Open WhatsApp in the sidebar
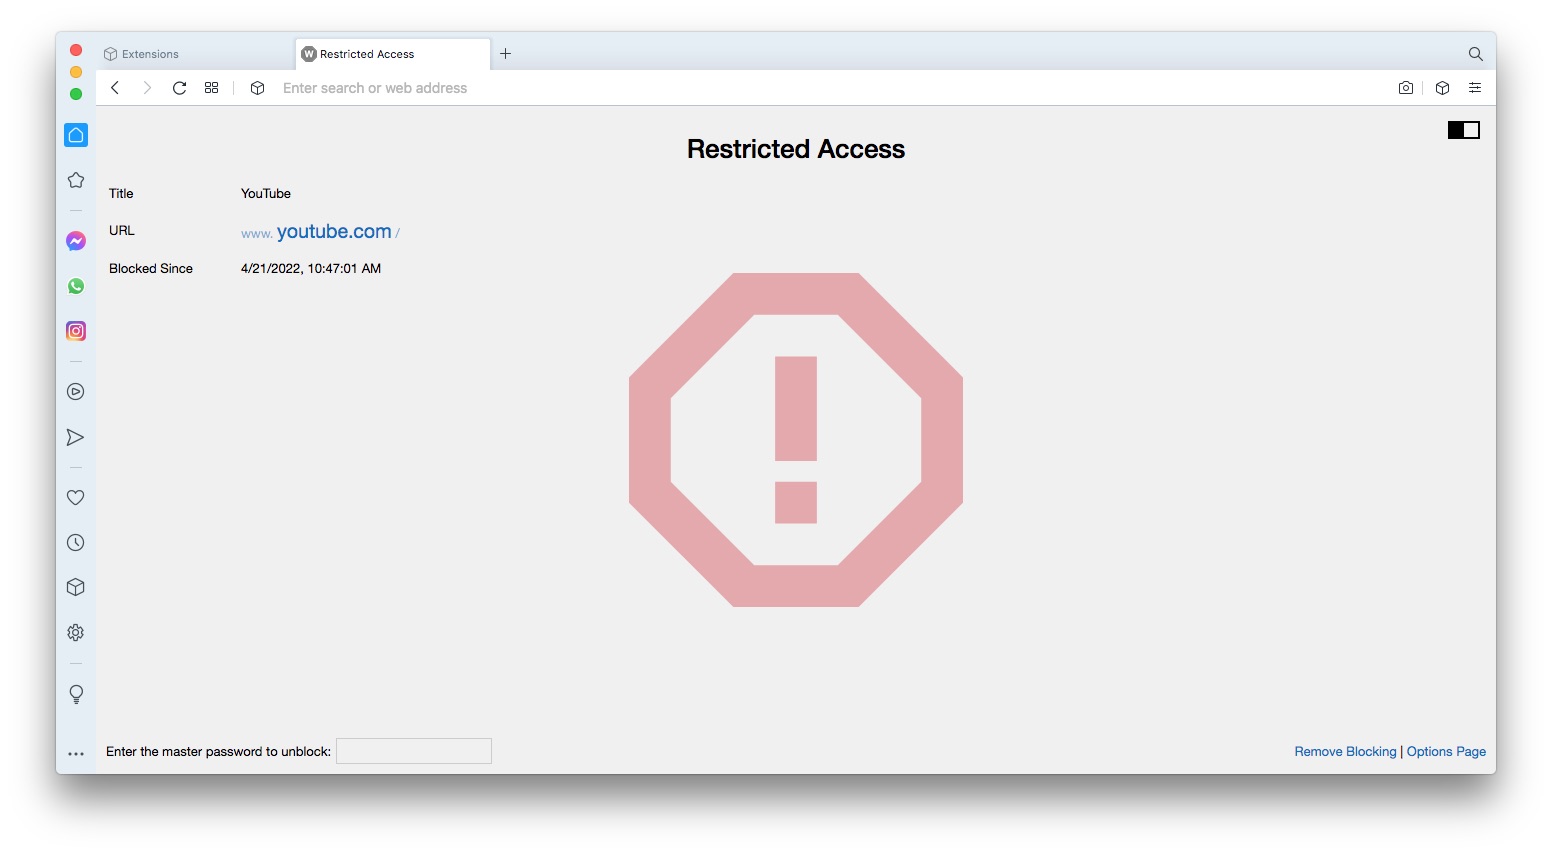The height and width of the screenshot is (854, 1552). (x=76, y=286)
